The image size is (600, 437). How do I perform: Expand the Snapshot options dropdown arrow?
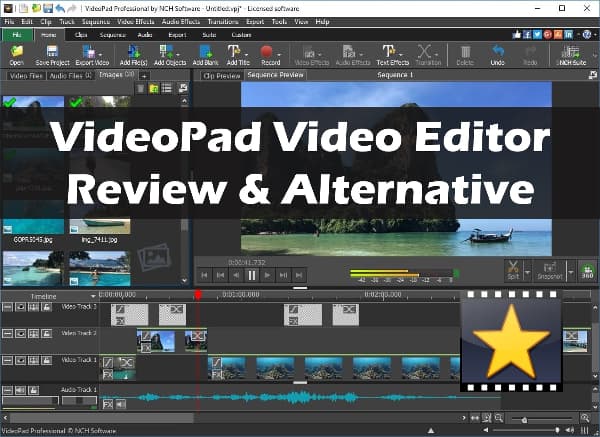571,272
